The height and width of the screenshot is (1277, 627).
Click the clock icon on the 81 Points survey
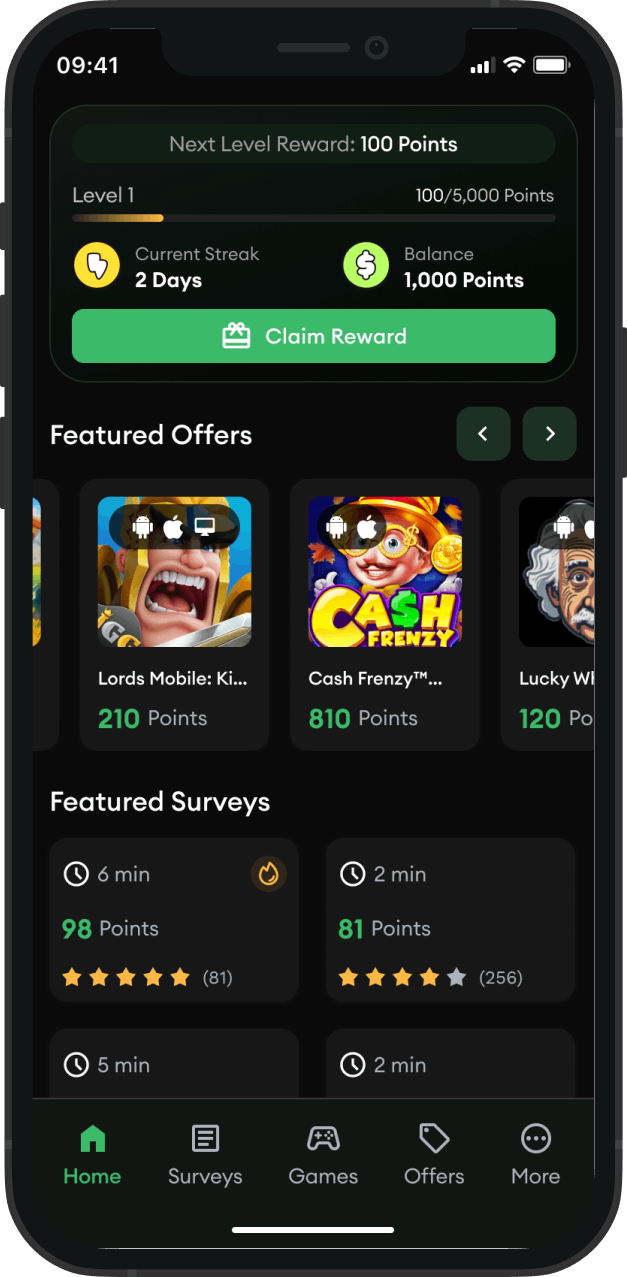tap(352, 874)
